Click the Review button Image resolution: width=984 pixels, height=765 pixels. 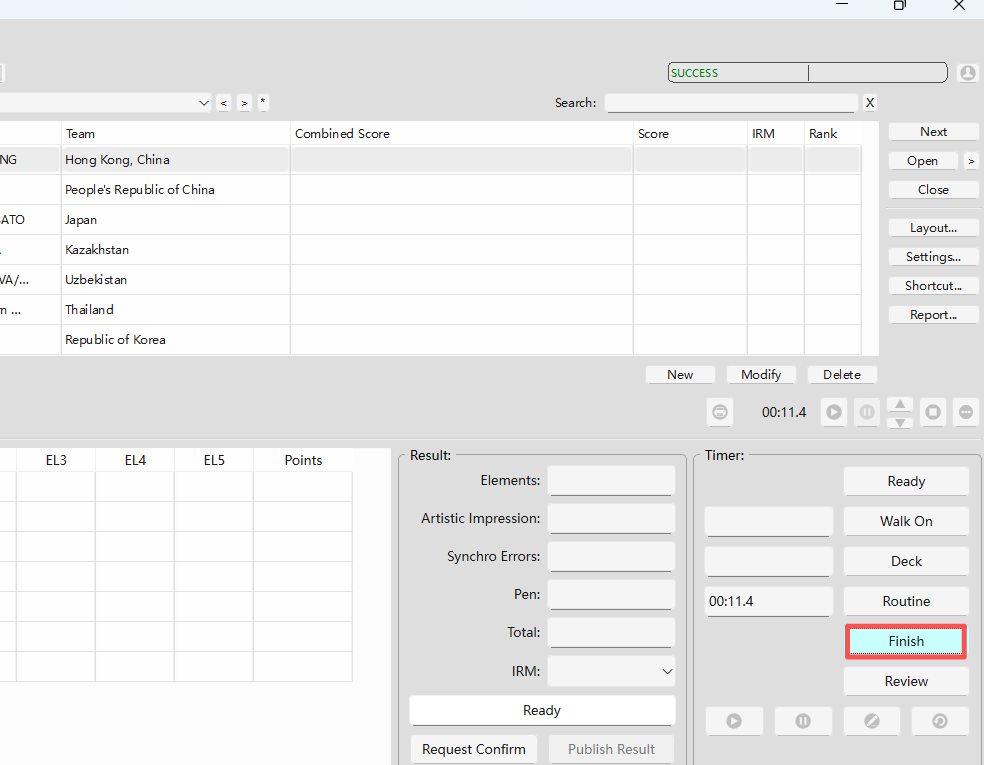(x=906, y=682)
